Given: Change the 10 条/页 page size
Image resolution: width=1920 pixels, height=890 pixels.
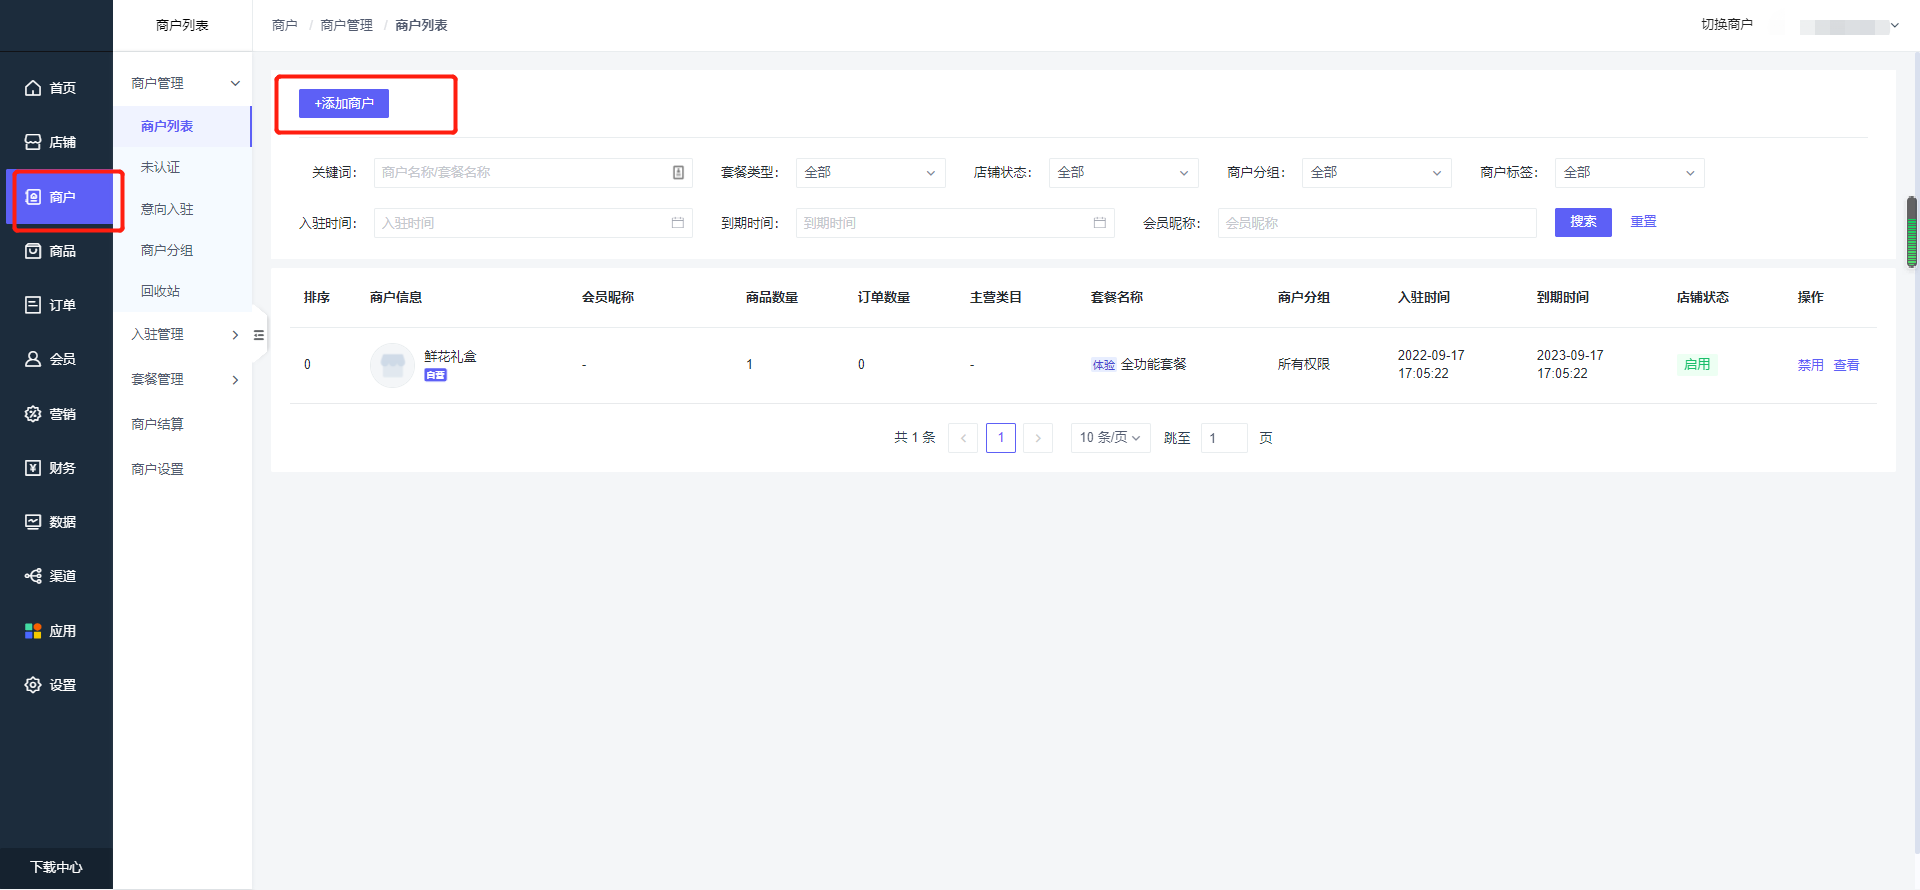Looking at the screenshot, I should [x=1109, y=438].
